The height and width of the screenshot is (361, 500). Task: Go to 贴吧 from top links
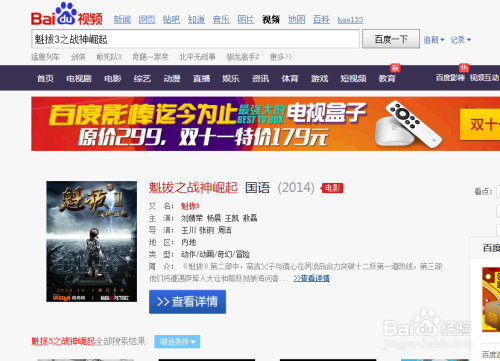171,20
